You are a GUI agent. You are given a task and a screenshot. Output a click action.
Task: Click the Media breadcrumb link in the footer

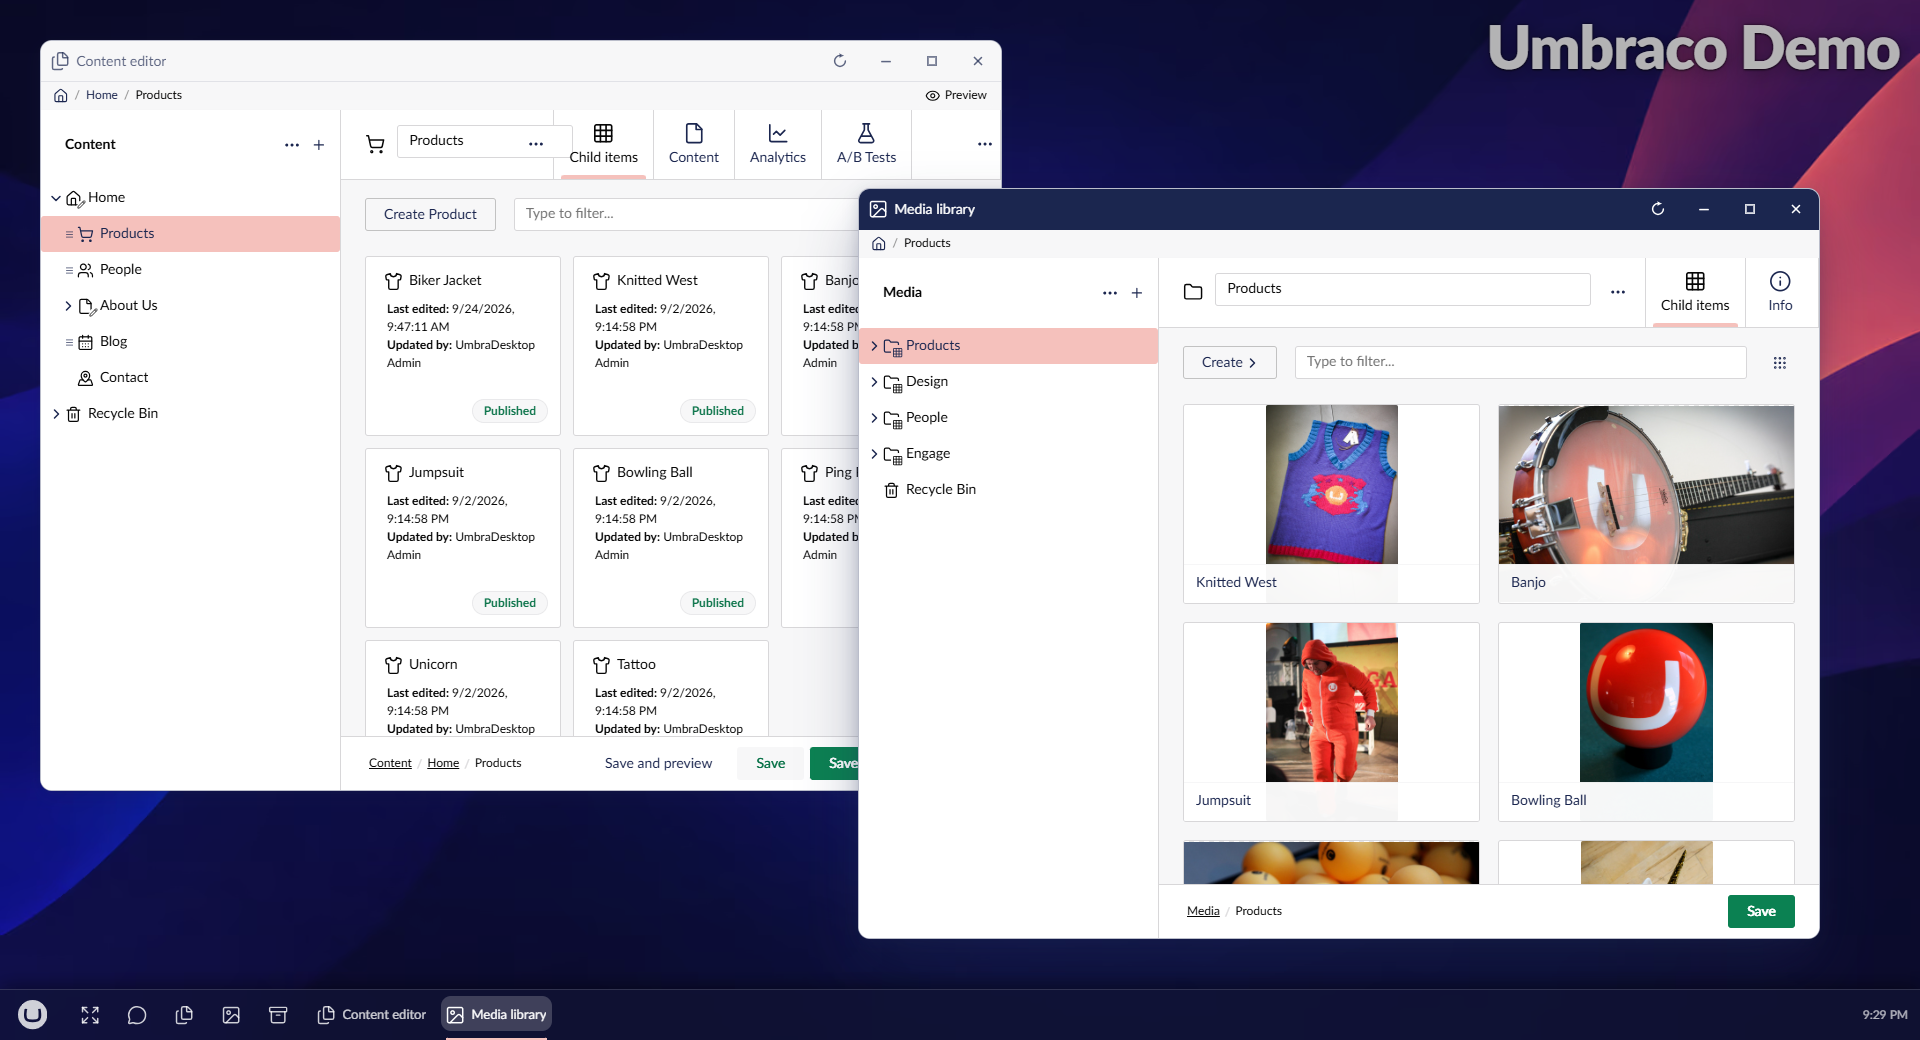click(x=1203, y=911)
